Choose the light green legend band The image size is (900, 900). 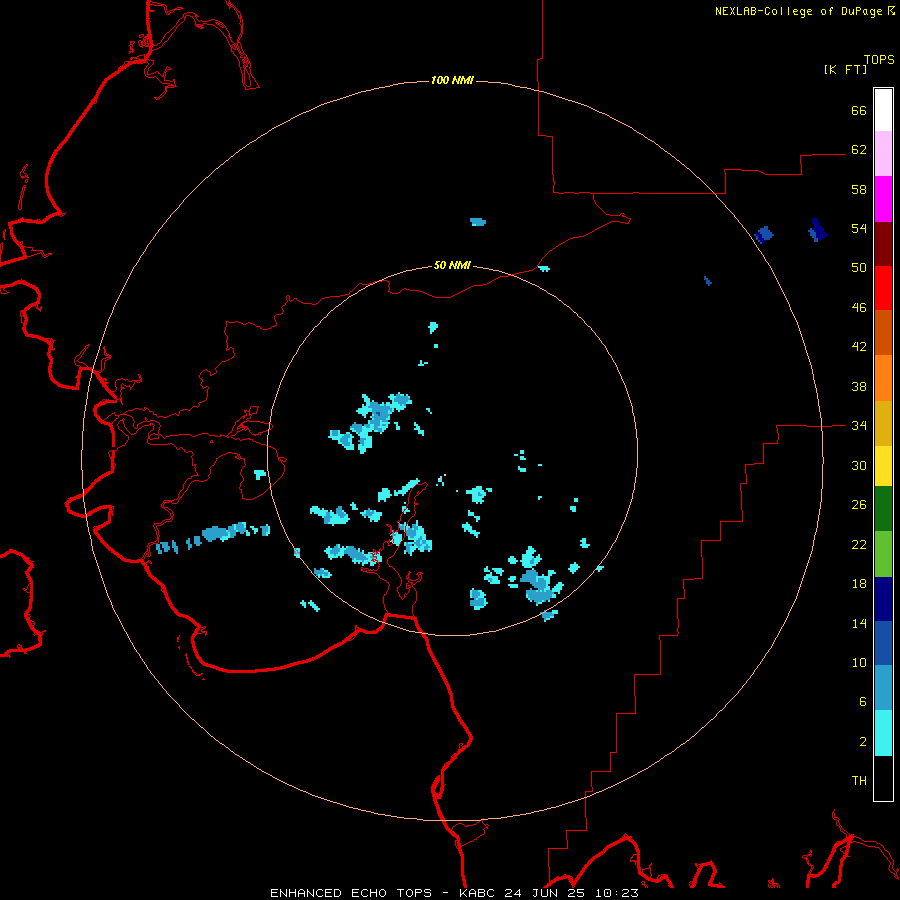click(883, 554)
